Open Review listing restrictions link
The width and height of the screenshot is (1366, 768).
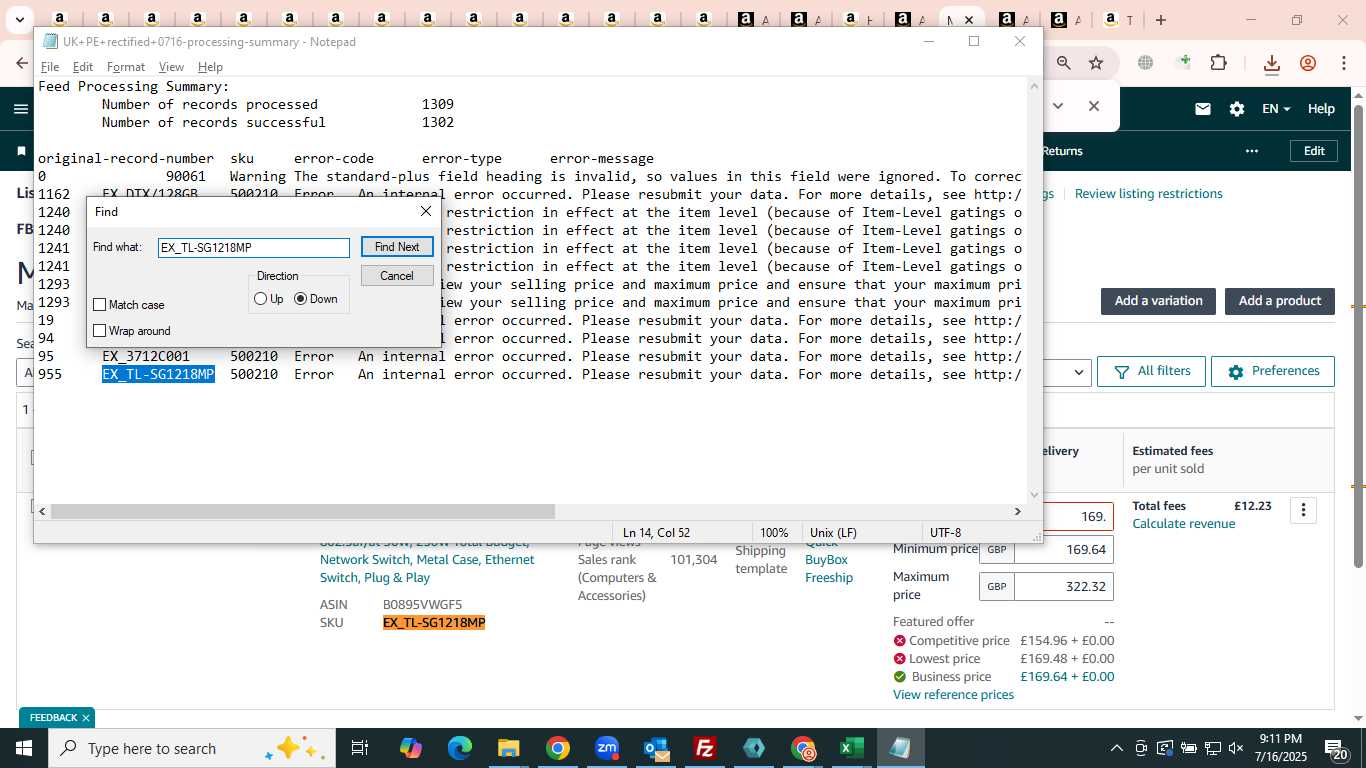(x=1149, y=194)
